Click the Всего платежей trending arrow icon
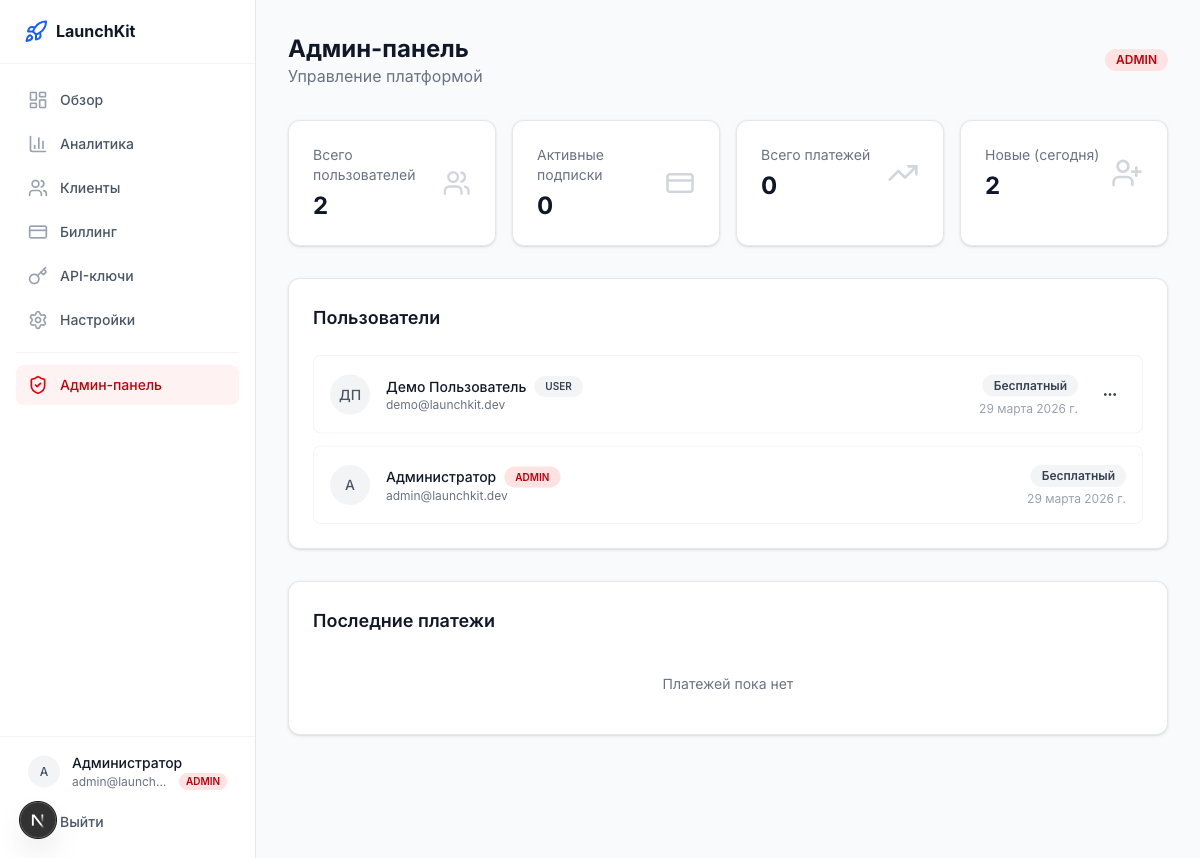 [903, 173]
